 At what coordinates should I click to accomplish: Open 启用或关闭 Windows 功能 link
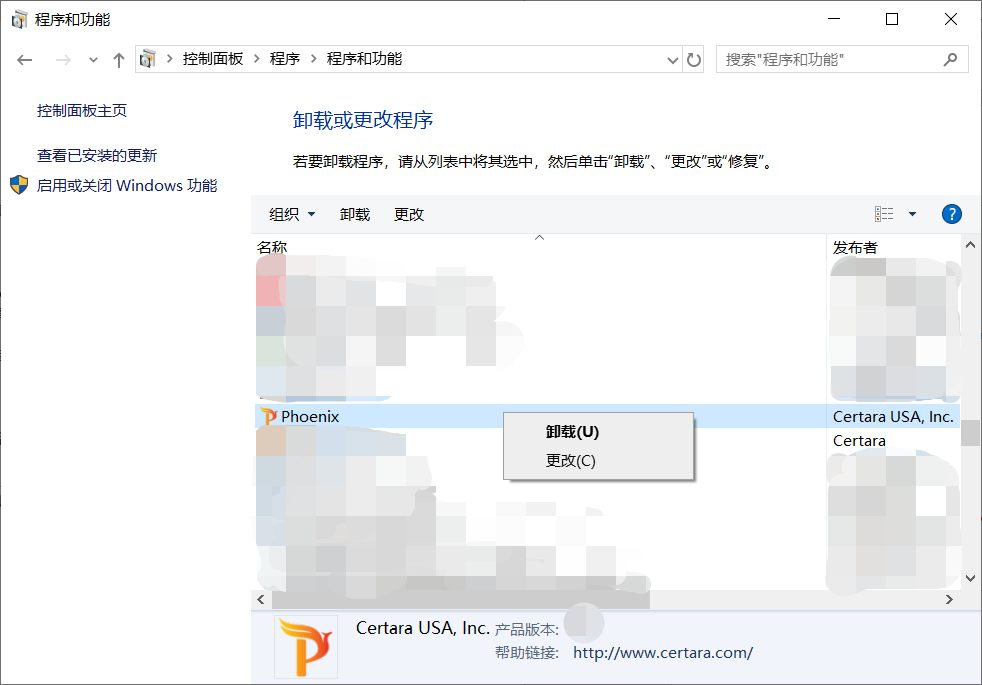[x=127, y=185]
